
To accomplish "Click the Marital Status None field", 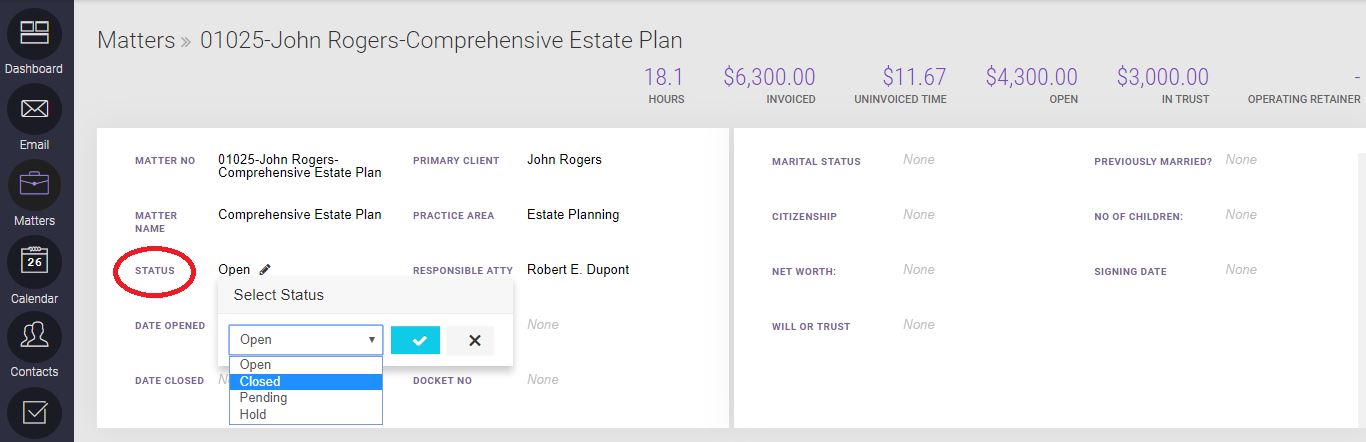I will 918,160.
